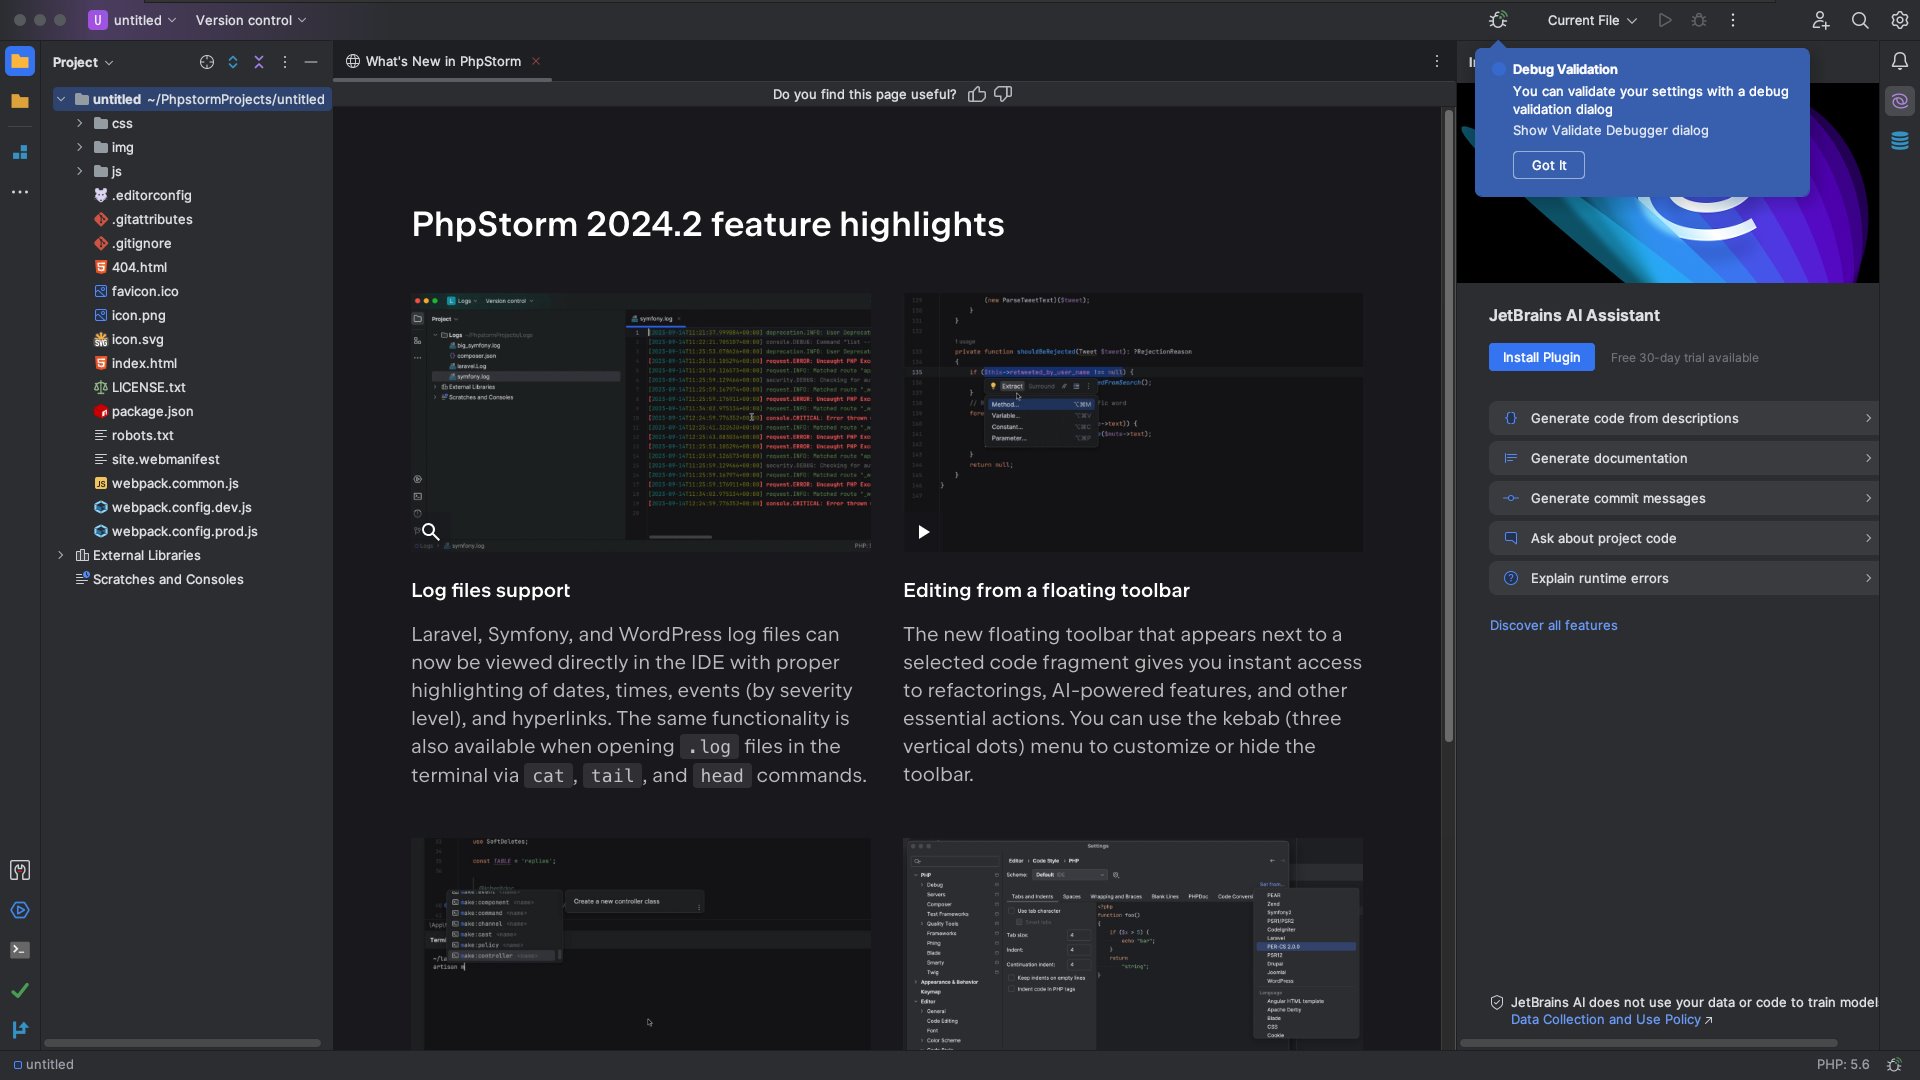Click the Install Plugin button
1920x1080 pixels.
pyautogui.click(x=1541, y=357)
